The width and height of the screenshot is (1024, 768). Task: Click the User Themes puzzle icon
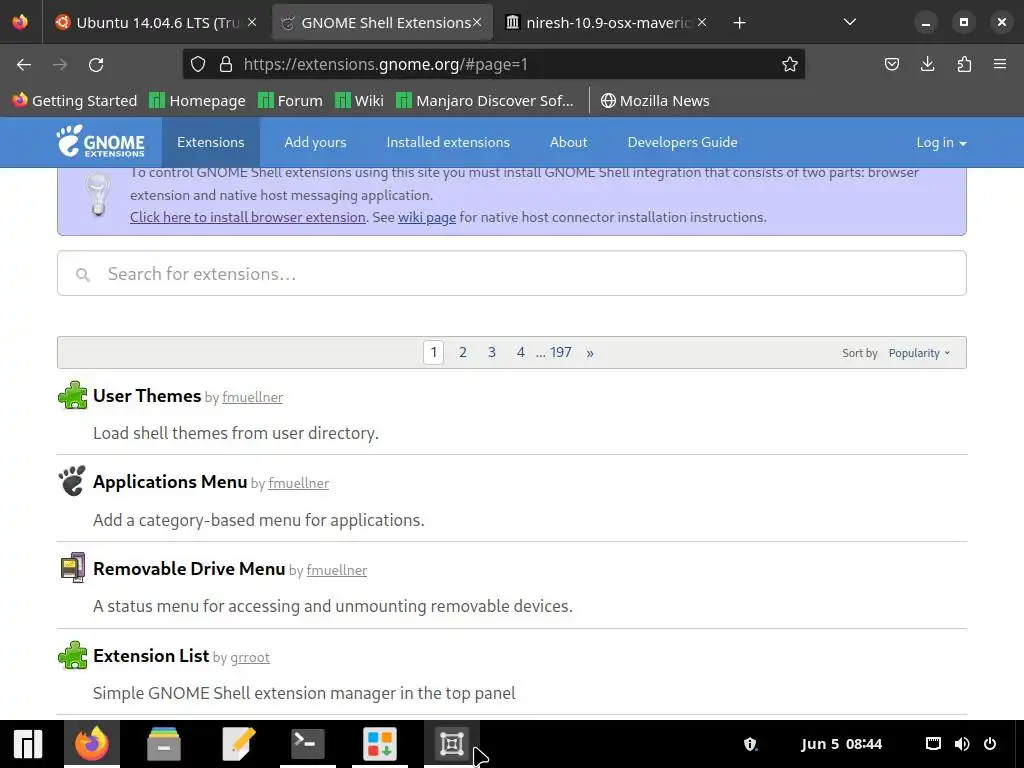click(x=72, y=396)
